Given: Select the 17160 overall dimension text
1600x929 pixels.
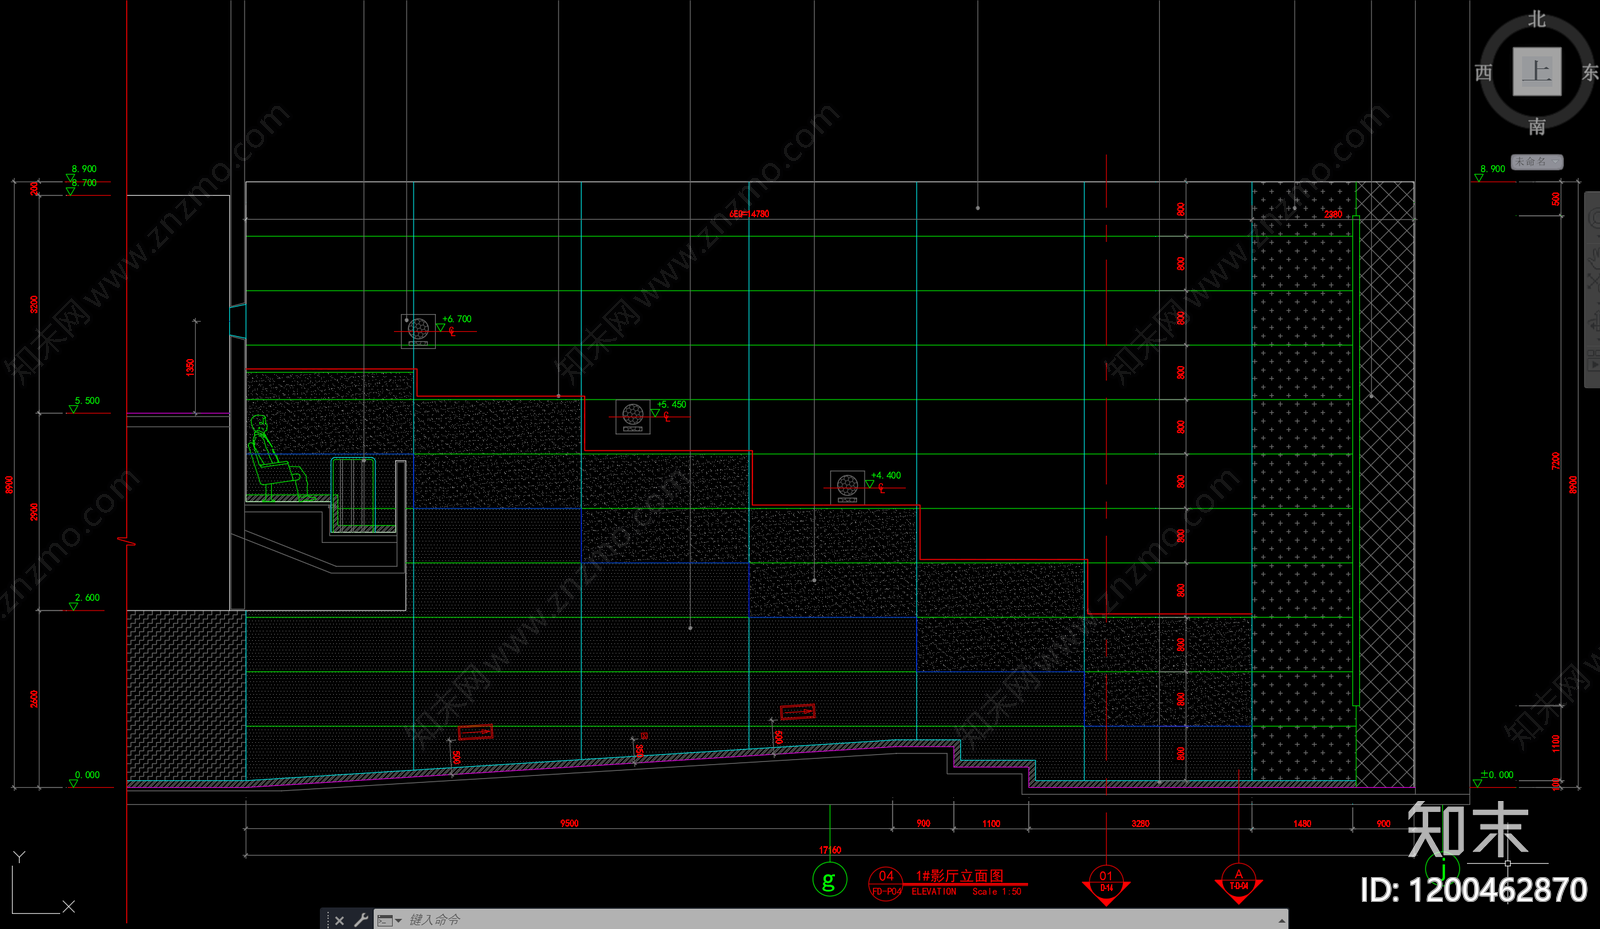Looking at the screenshot, I should point(830,850).
